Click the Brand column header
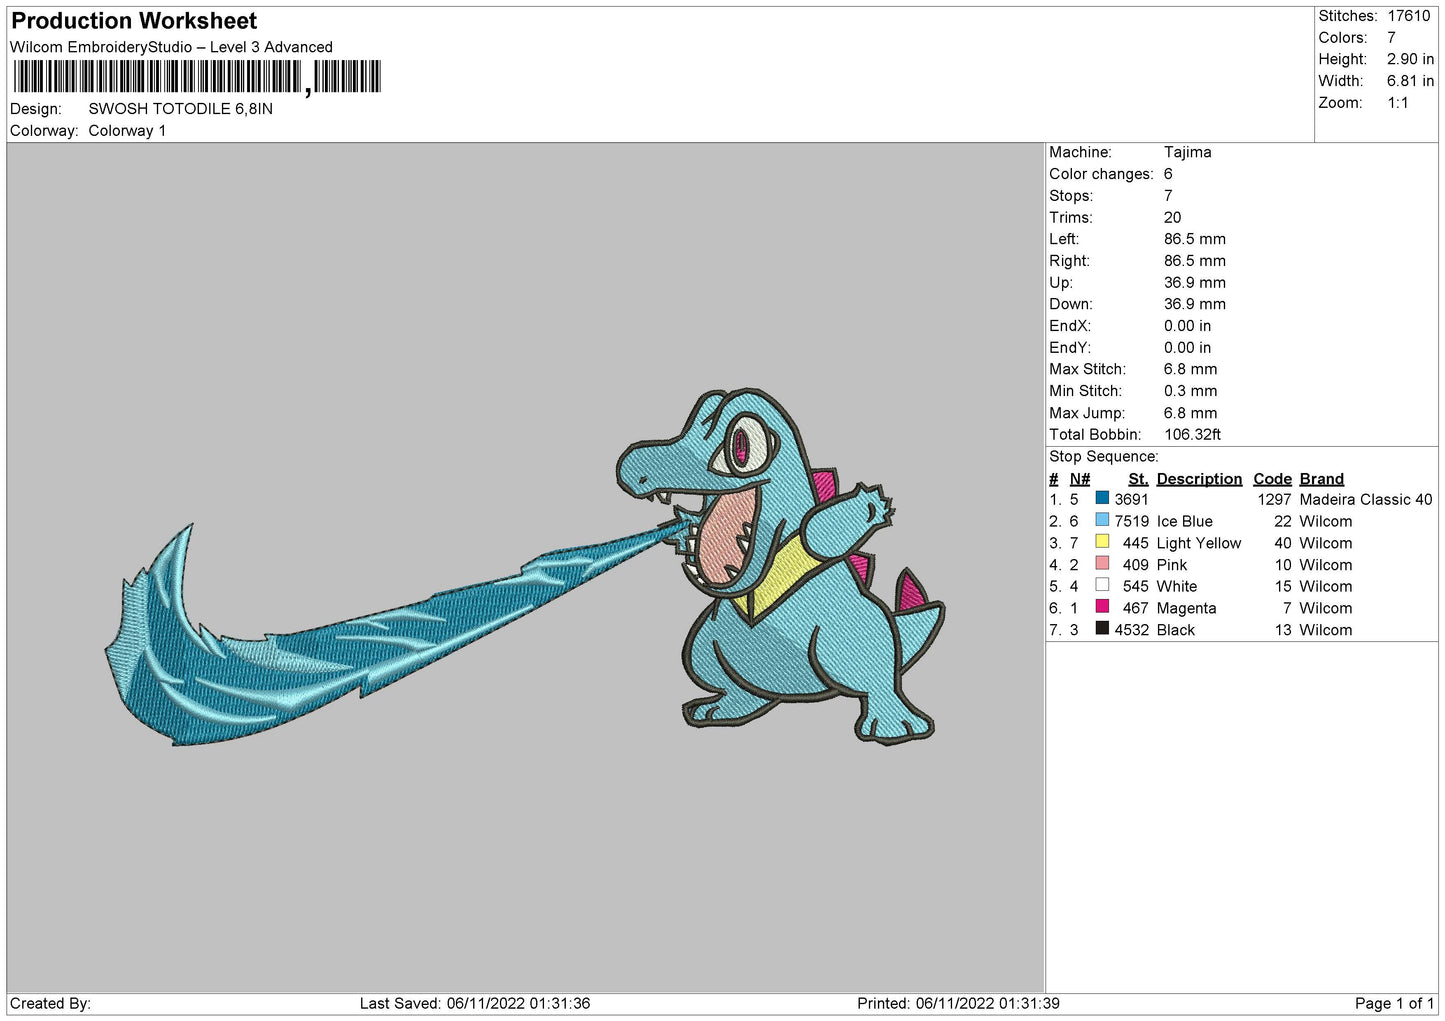The height and width of the screenshot is (1021, 1445). (x=1321, y=479)
